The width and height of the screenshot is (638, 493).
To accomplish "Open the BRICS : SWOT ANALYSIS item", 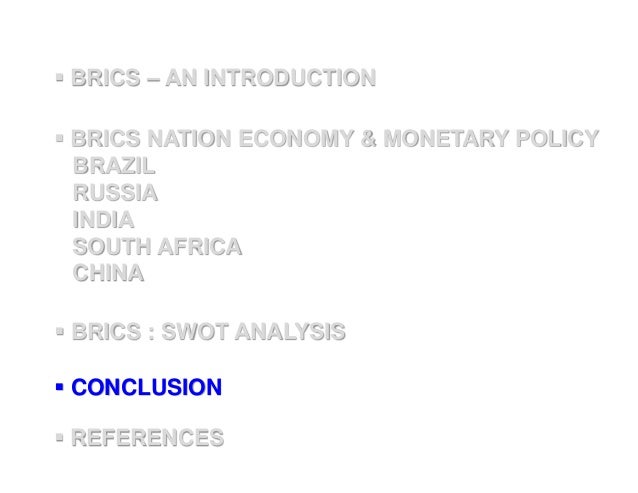I will pos(208,331).
